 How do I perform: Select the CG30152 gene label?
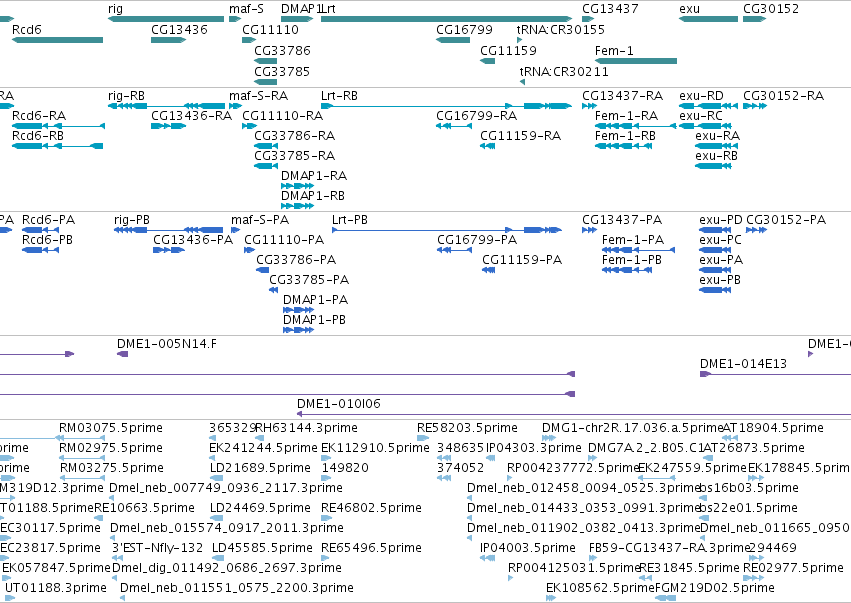(x=771, y=9)
